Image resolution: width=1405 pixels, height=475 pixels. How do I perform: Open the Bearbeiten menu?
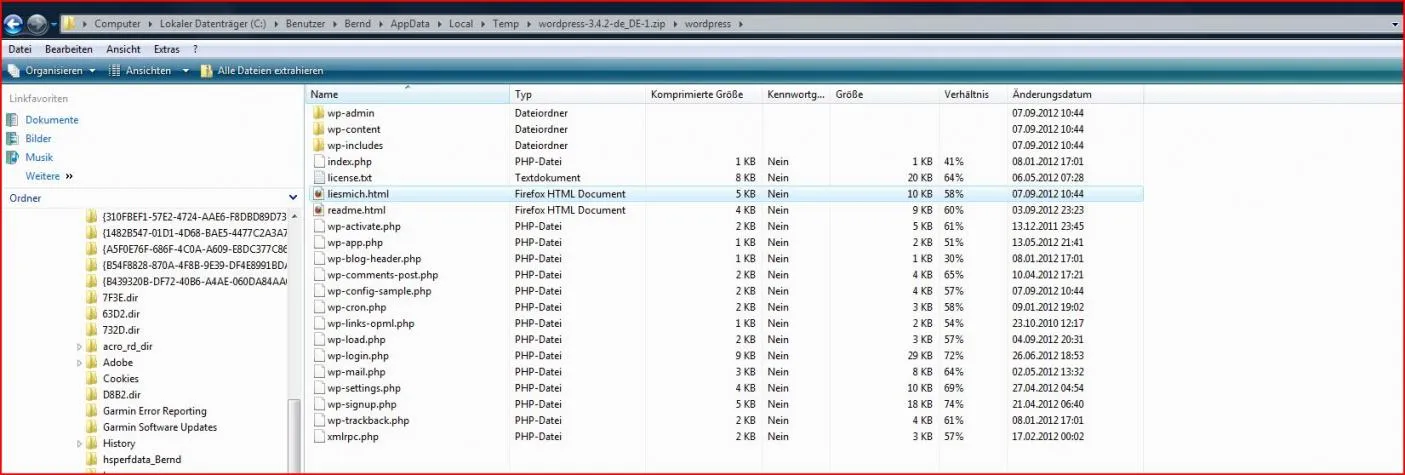point(69,49)
